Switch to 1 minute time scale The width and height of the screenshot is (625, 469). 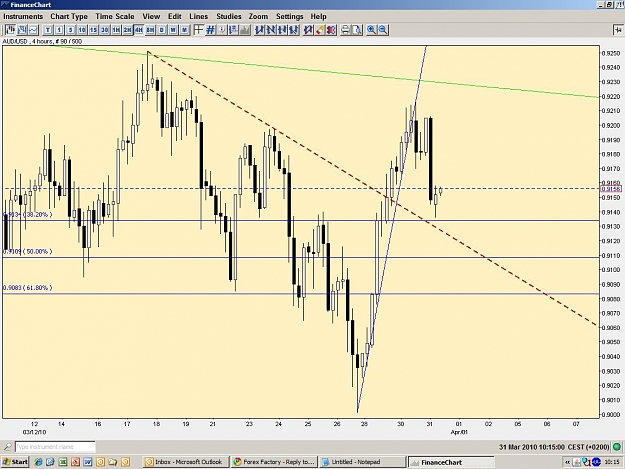coord(59,30)
